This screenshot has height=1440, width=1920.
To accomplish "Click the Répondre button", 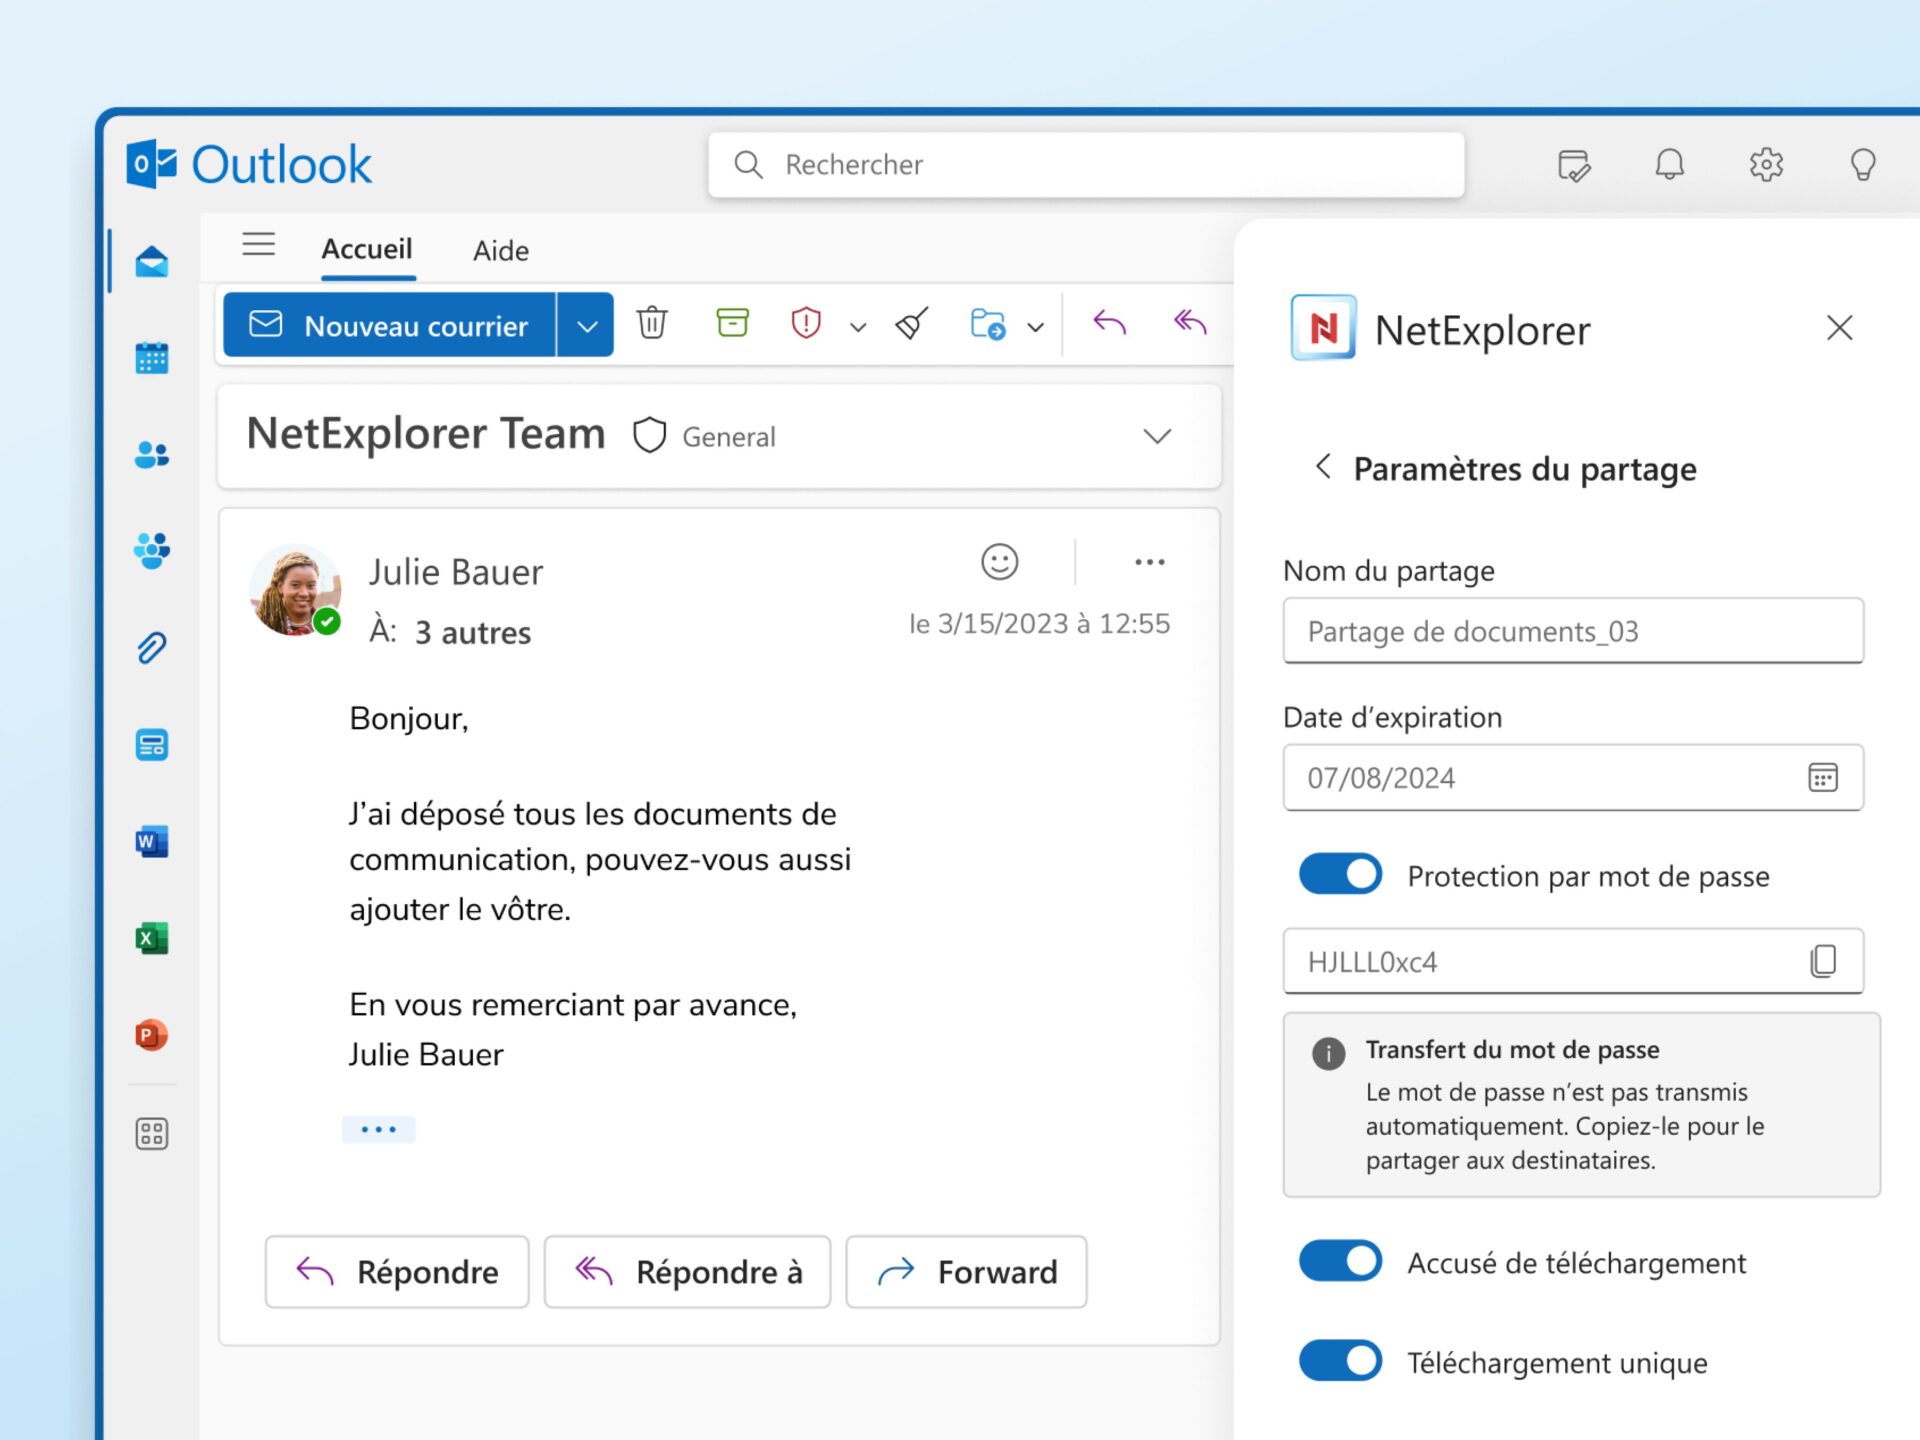I will click(x=397, y=1272).
